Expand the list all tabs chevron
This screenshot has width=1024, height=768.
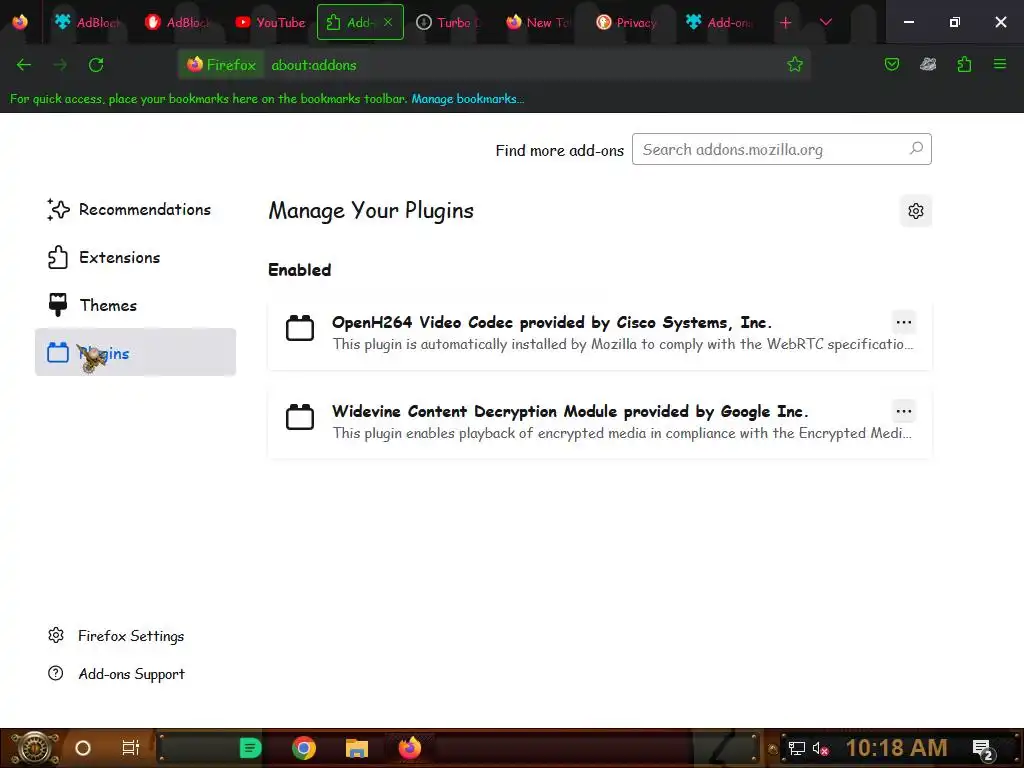point(825,23)
